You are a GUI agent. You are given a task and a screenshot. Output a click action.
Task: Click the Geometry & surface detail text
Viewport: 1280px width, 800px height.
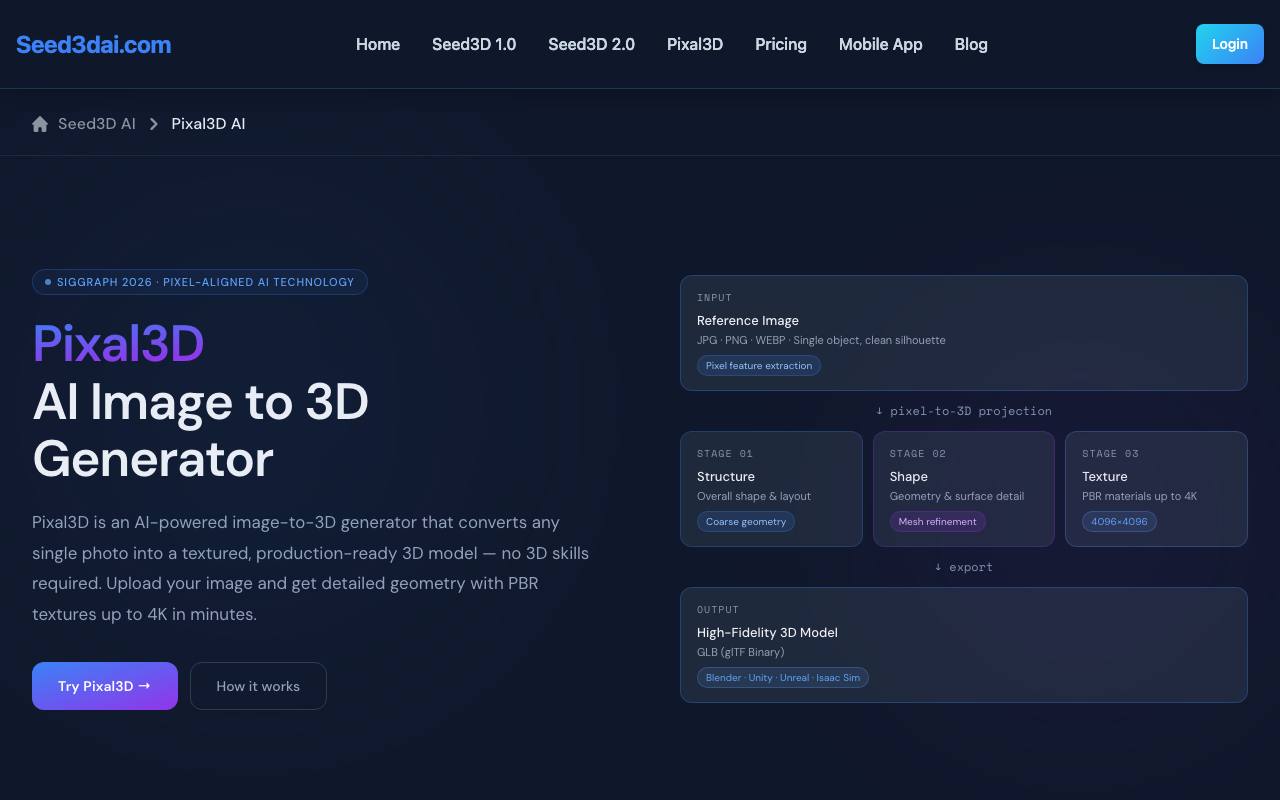pos(957,496)
